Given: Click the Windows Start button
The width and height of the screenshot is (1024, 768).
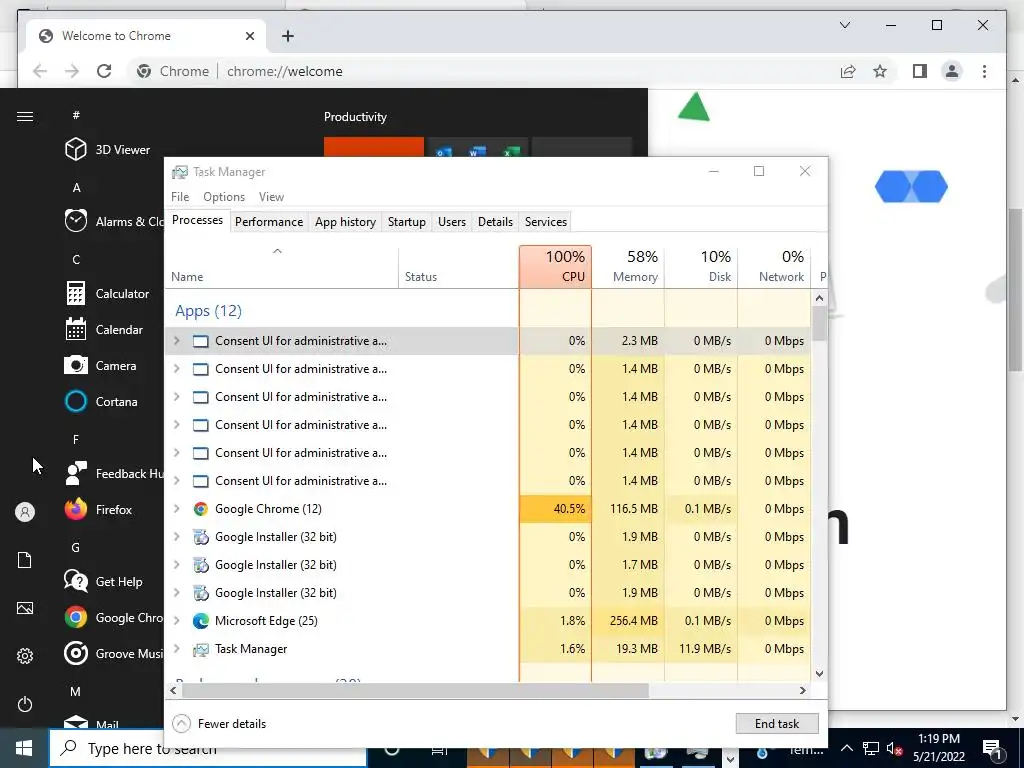Looking at the screenshot, I should (x=24, y=748).
